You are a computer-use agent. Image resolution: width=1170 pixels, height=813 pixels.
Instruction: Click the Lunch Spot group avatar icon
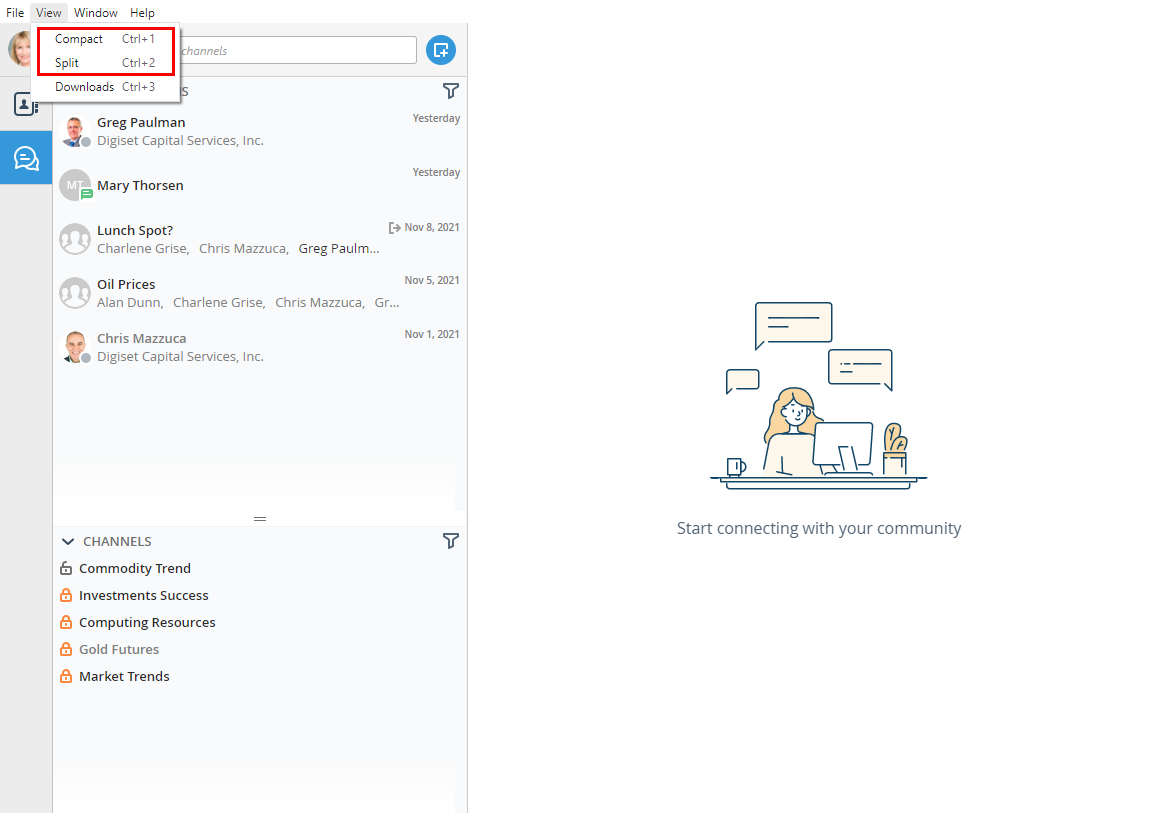(75, 239)
